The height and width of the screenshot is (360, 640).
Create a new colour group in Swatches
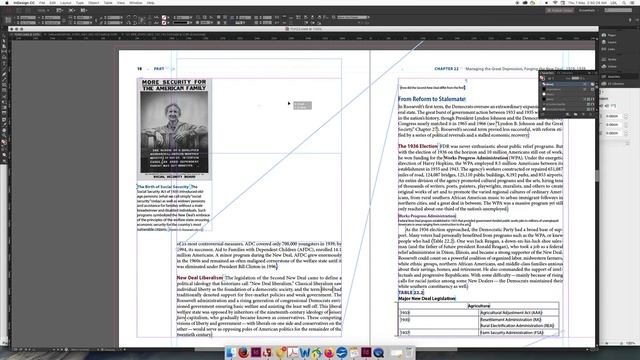pos(576,115)
